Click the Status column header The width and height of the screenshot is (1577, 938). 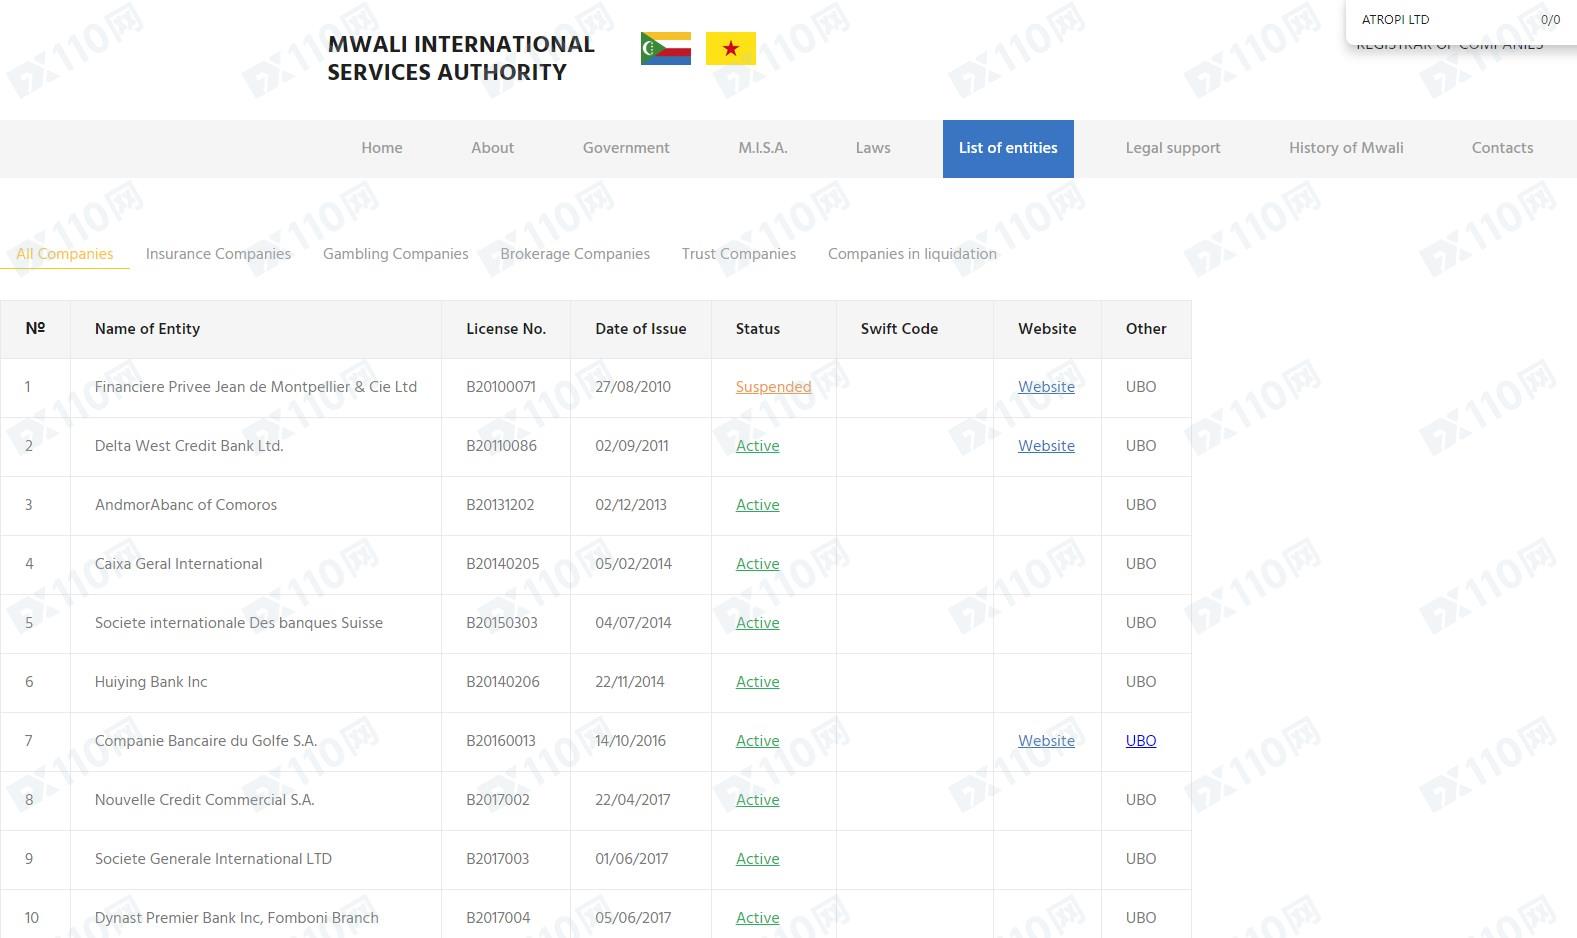coord(757,329)
